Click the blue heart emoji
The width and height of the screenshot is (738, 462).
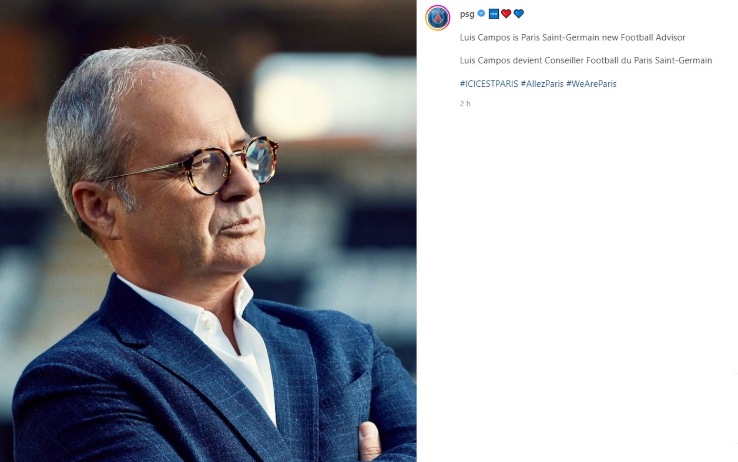[519, 14]
